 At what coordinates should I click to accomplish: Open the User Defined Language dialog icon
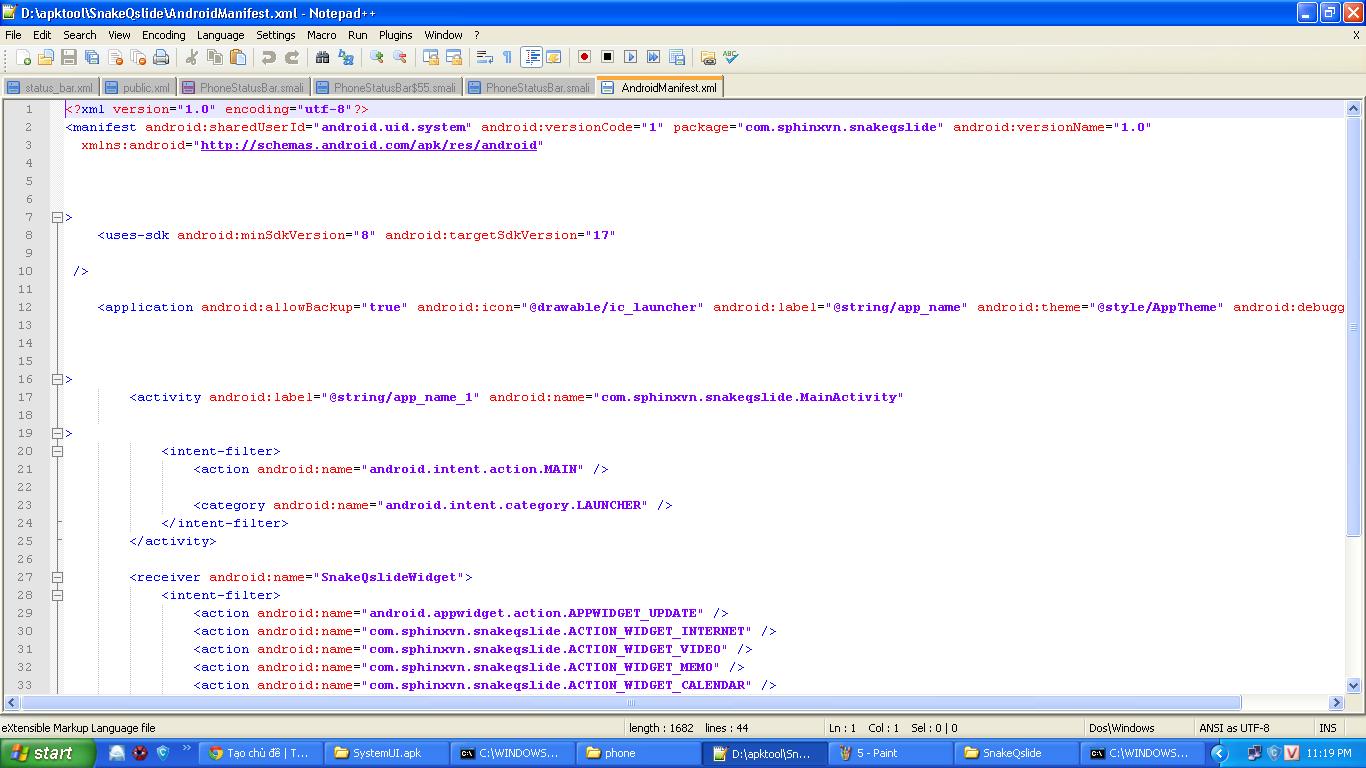[x=553, y=58]
